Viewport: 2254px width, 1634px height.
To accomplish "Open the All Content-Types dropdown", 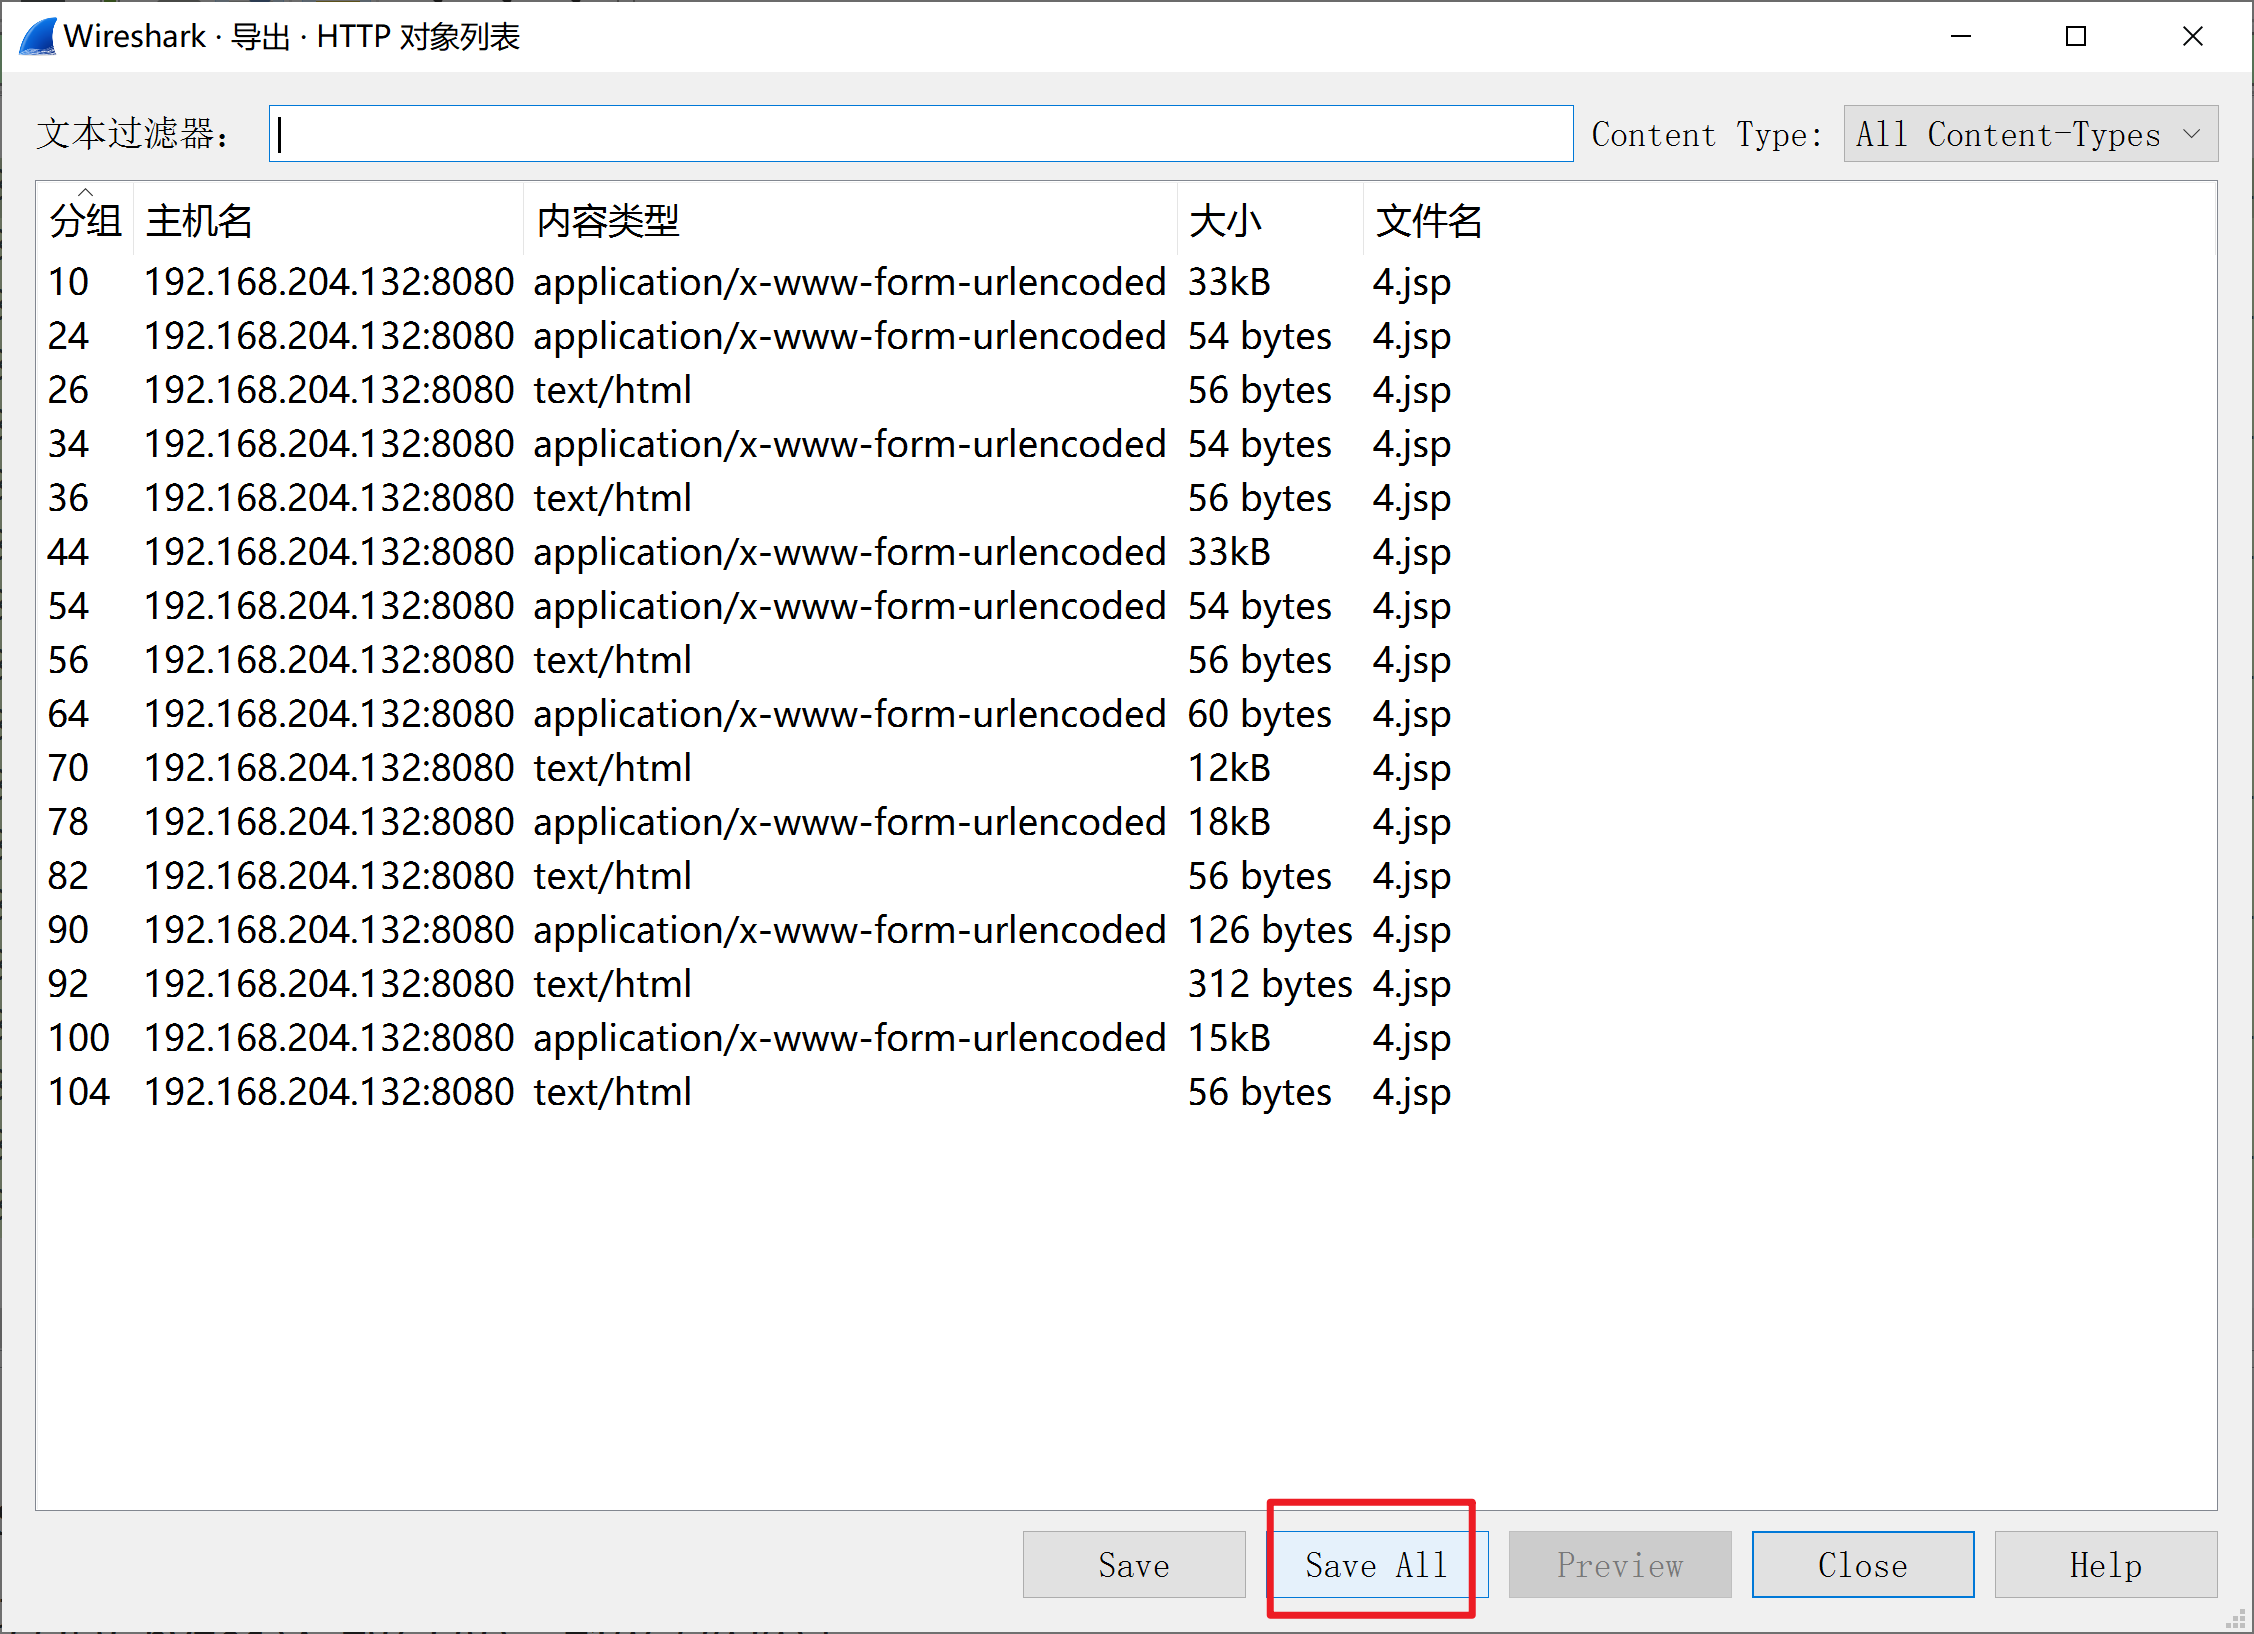I will pyautogui.click(x=2030, y=134).
